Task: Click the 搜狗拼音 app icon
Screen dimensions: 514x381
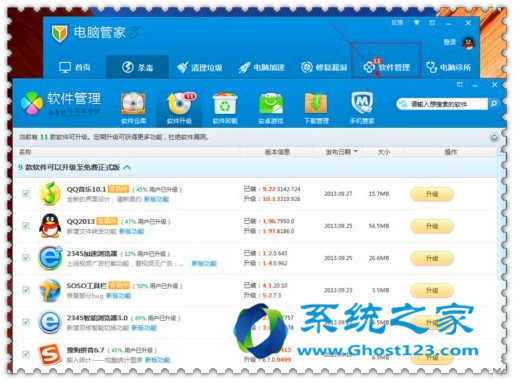Action: [x=50, y=354]
